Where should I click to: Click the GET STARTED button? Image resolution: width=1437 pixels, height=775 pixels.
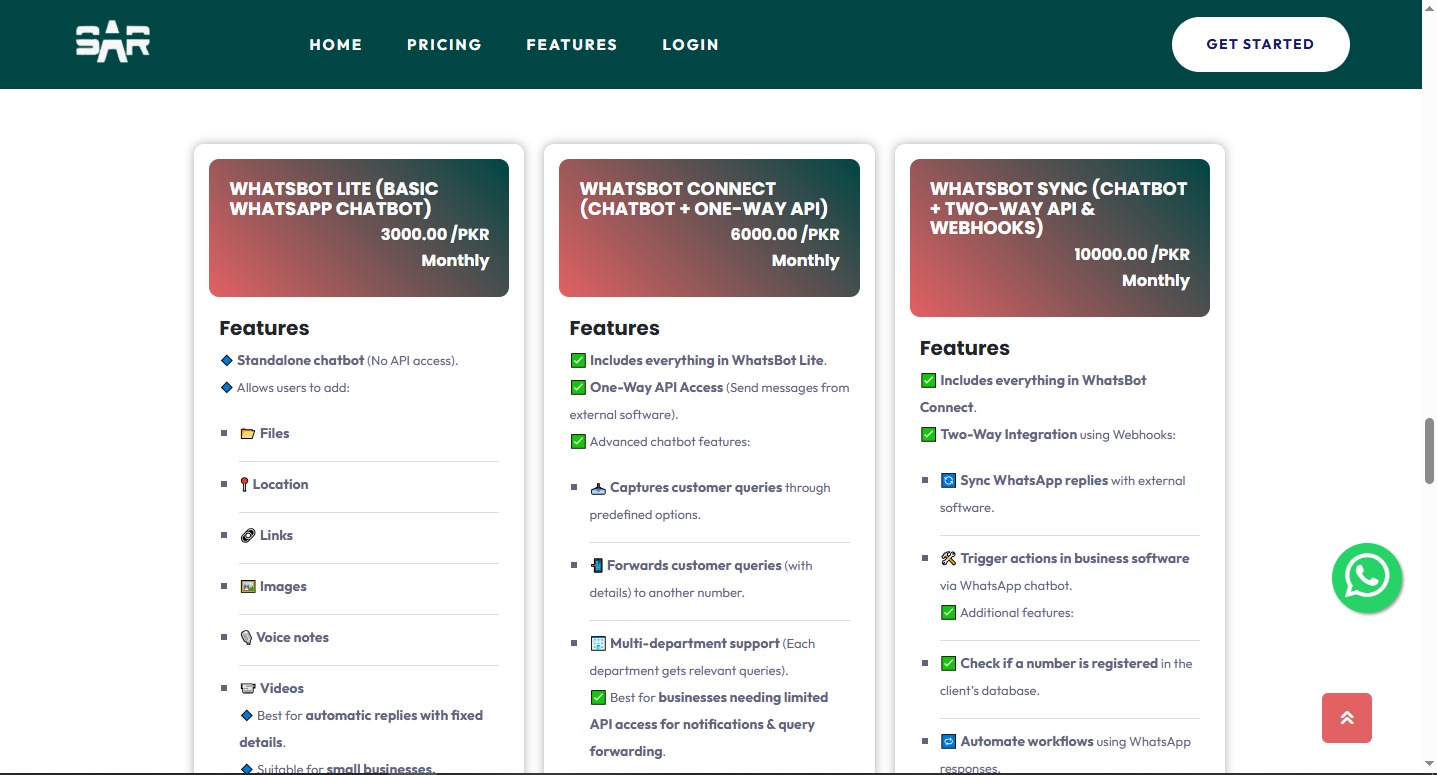(x=1260, y=44)
